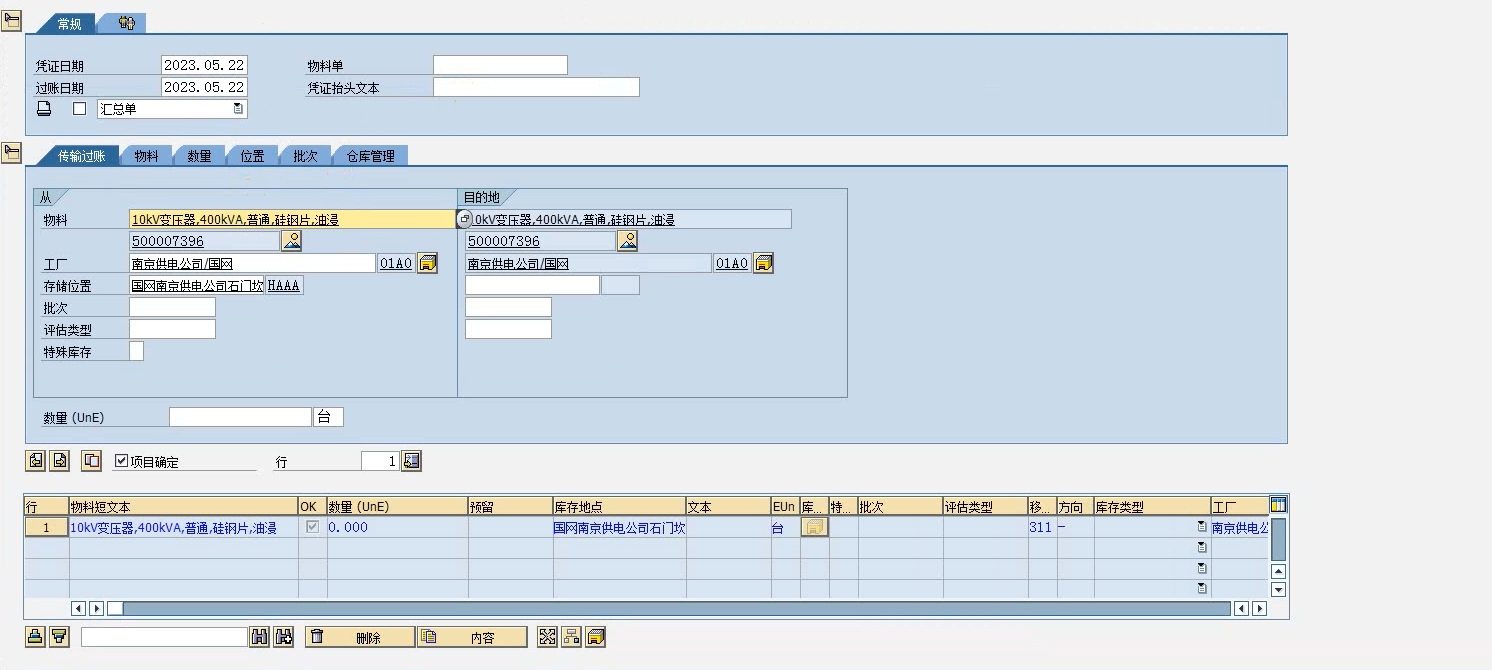Open the 数量 tab

(x=199, y=156)
